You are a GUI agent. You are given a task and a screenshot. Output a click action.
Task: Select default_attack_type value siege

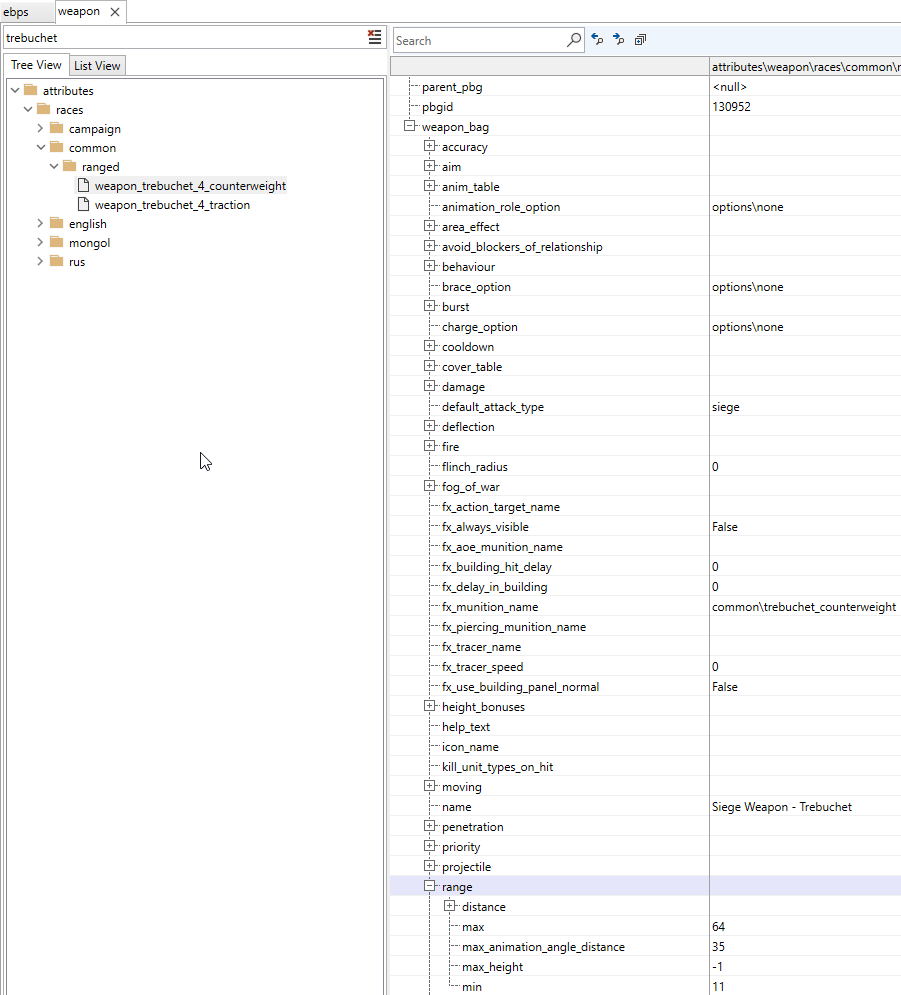726,407
